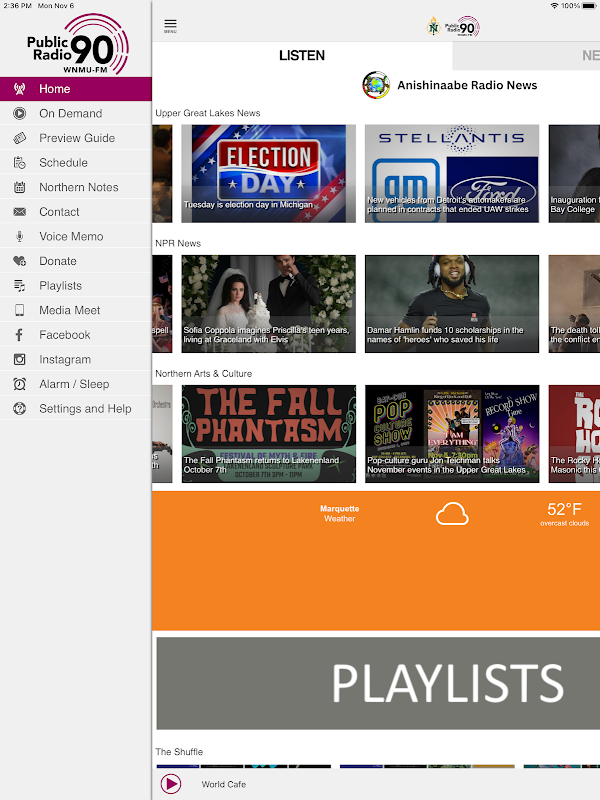Click the Schedule clock icon

pos(19,163)
